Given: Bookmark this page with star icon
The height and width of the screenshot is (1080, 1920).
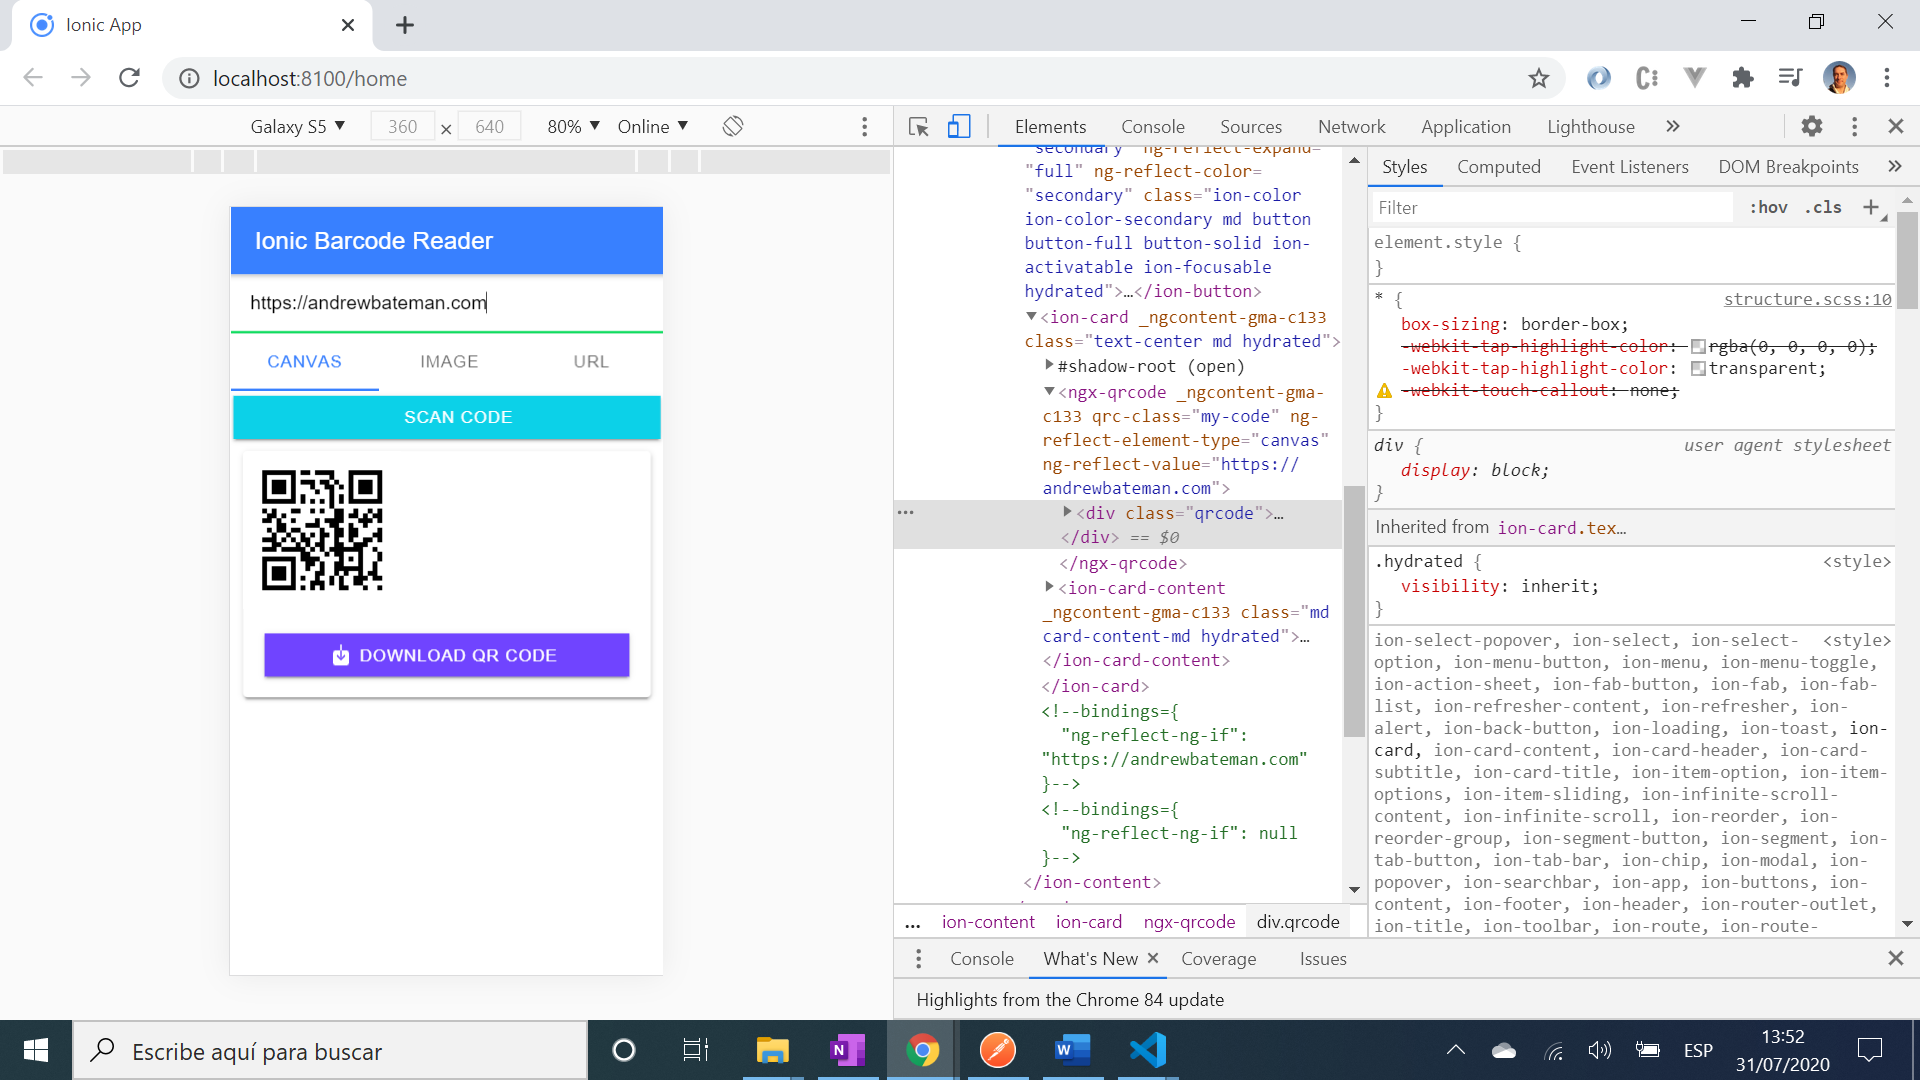Looking at the screenshot, I should pyautogui.click(x=1538, y=78).
